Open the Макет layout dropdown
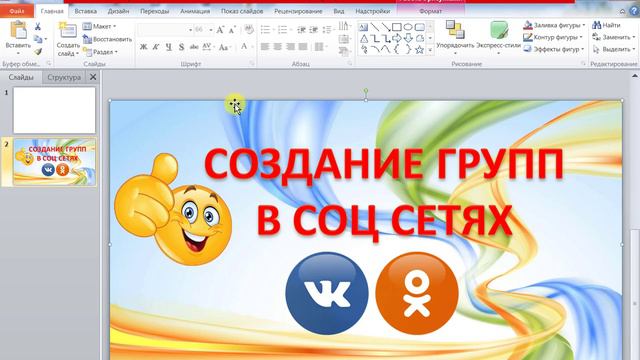 99,26
